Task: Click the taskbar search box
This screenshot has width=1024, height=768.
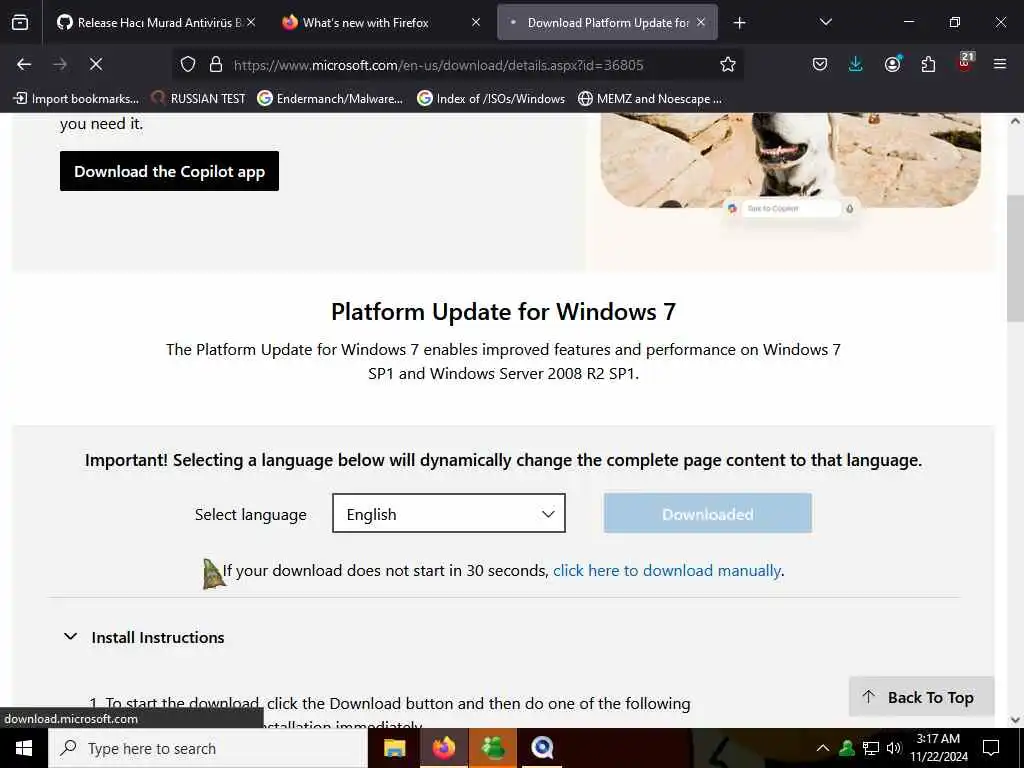Action: 208,748
